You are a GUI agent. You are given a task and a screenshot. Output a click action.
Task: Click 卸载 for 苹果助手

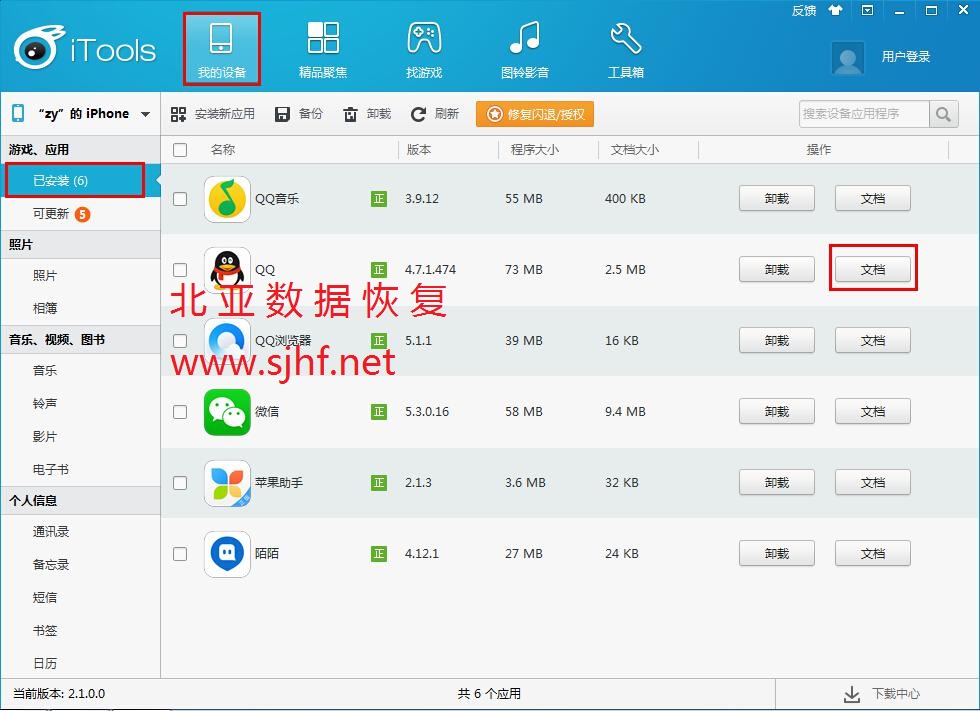pyautogui.click(x=777, y=483)
